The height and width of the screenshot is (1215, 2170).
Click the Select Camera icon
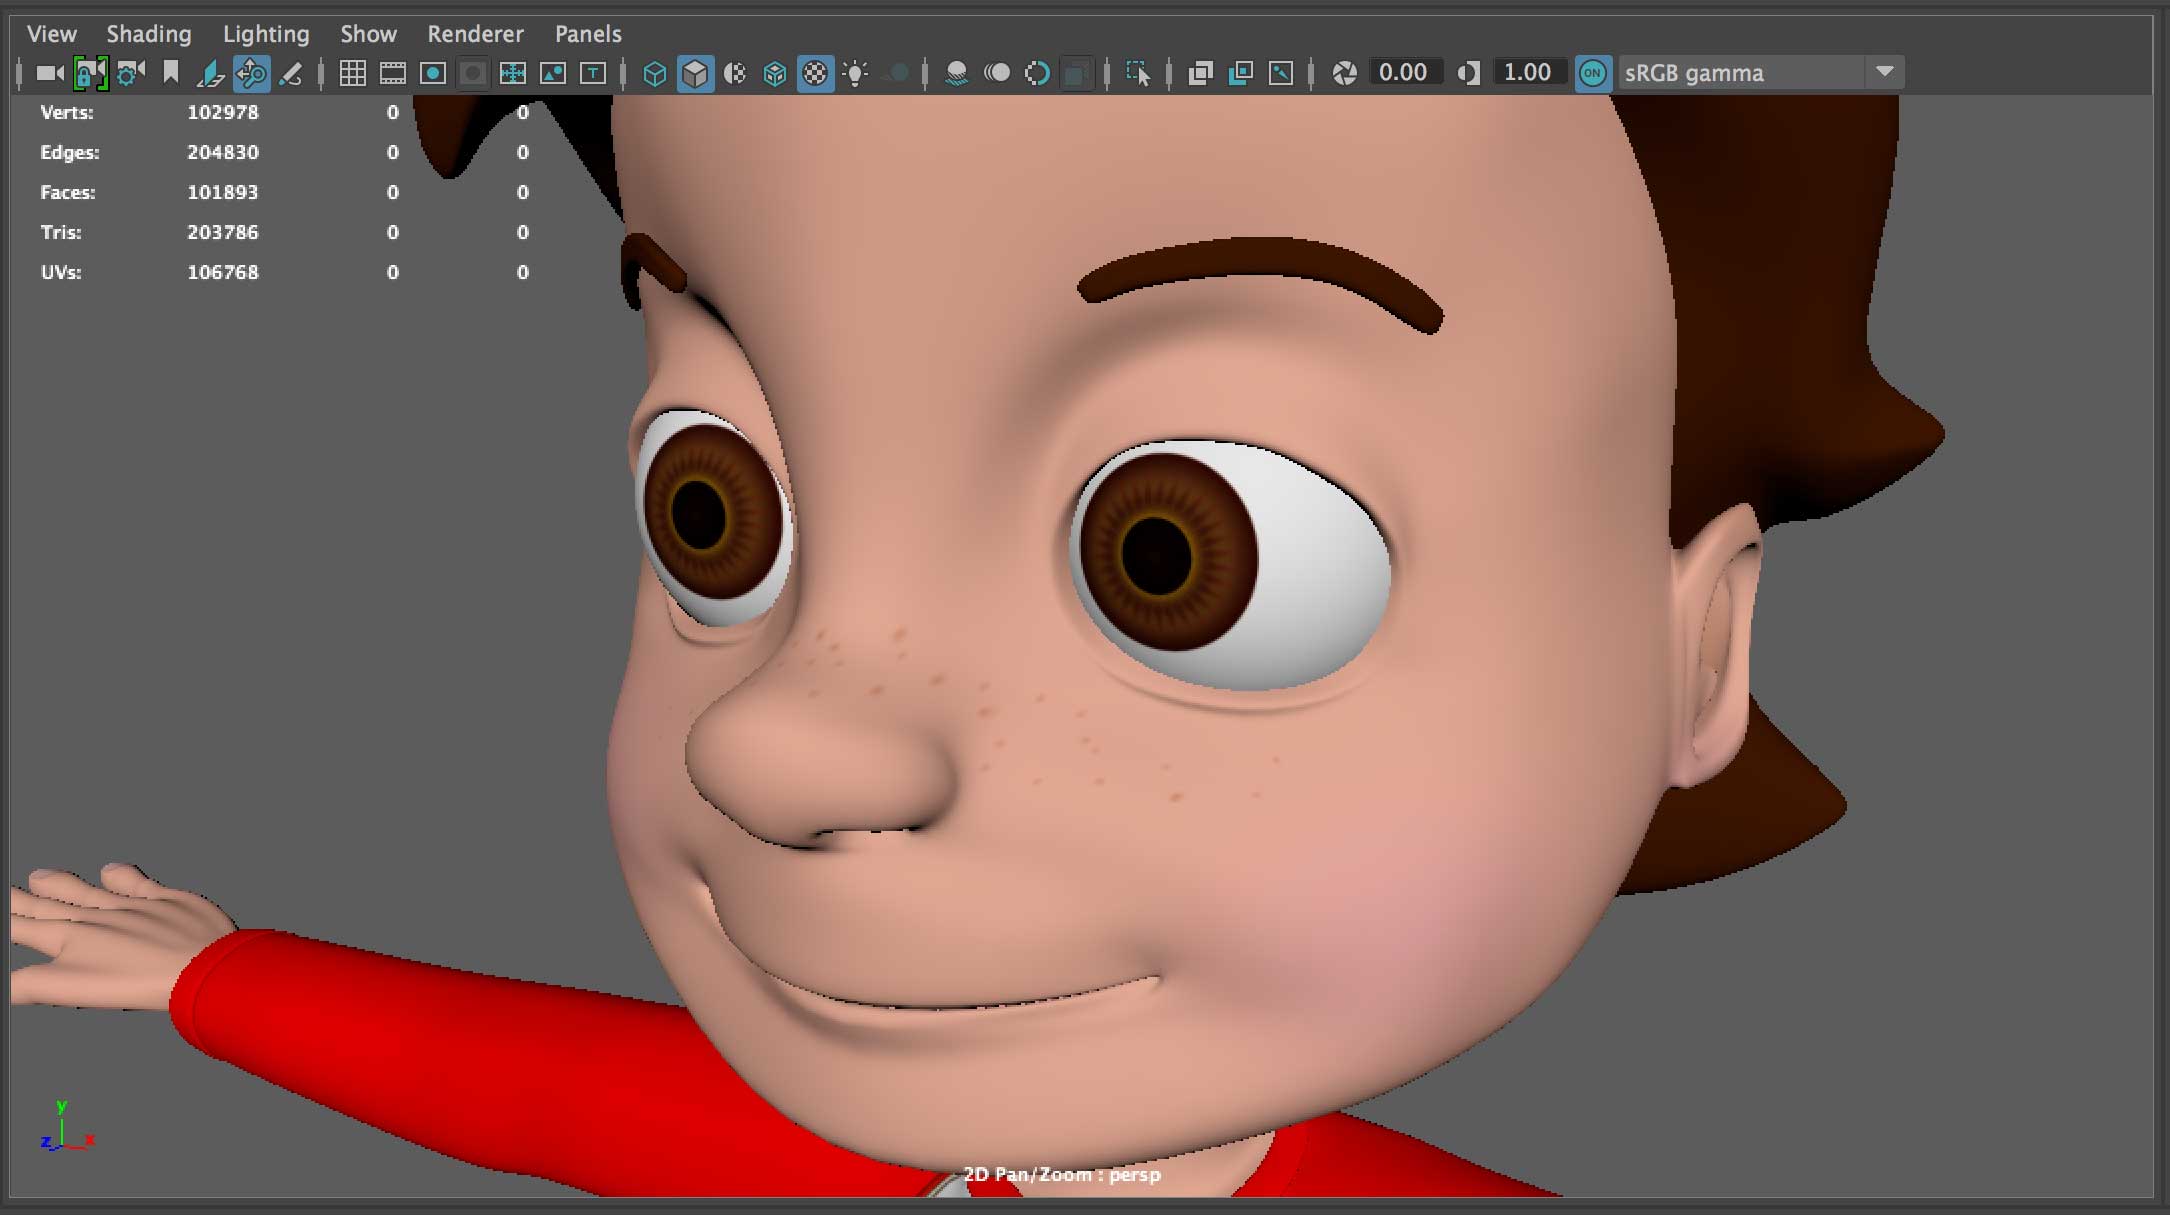(49, 73)
